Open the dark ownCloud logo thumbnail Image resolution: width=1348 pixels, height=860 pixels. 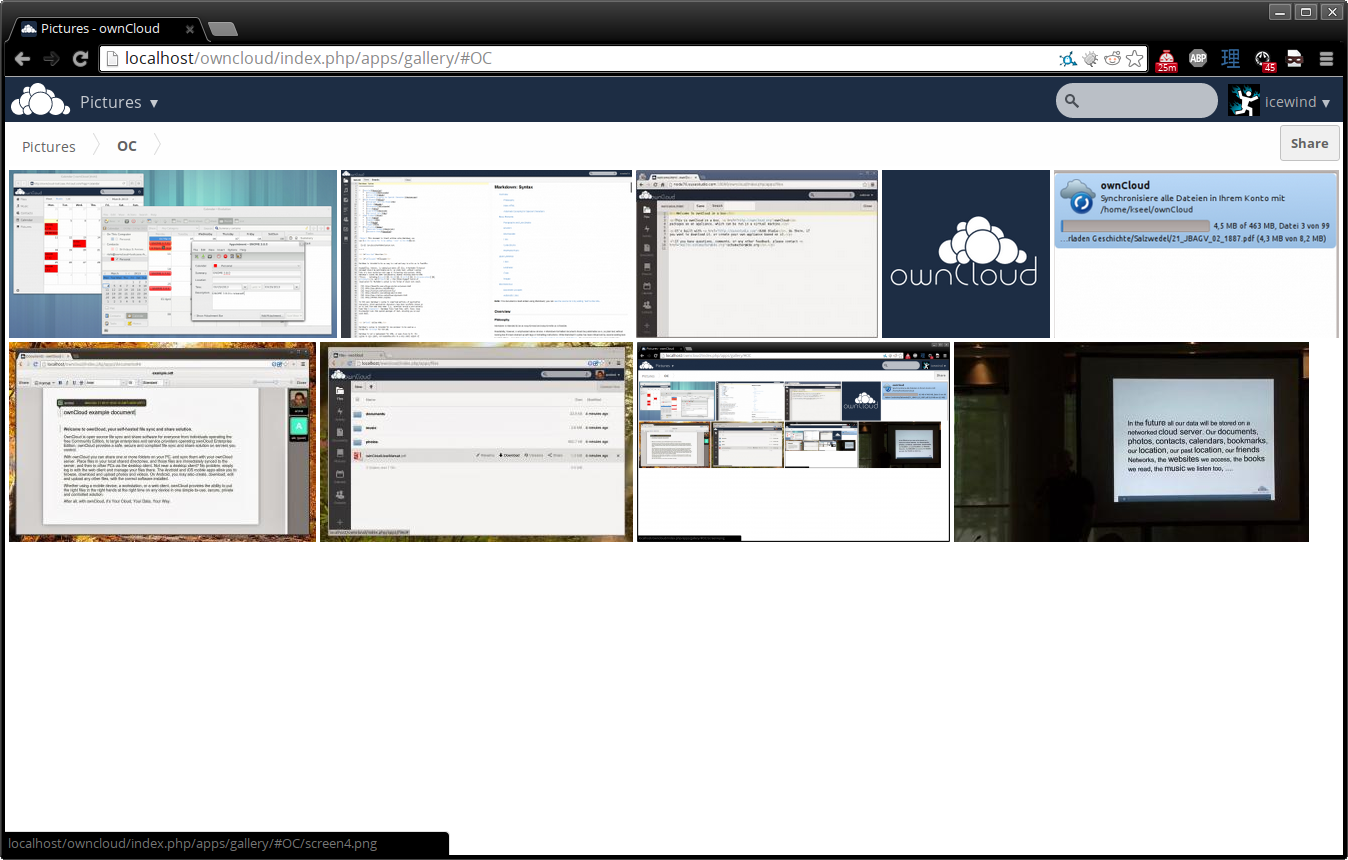click(x=965, y=253)
